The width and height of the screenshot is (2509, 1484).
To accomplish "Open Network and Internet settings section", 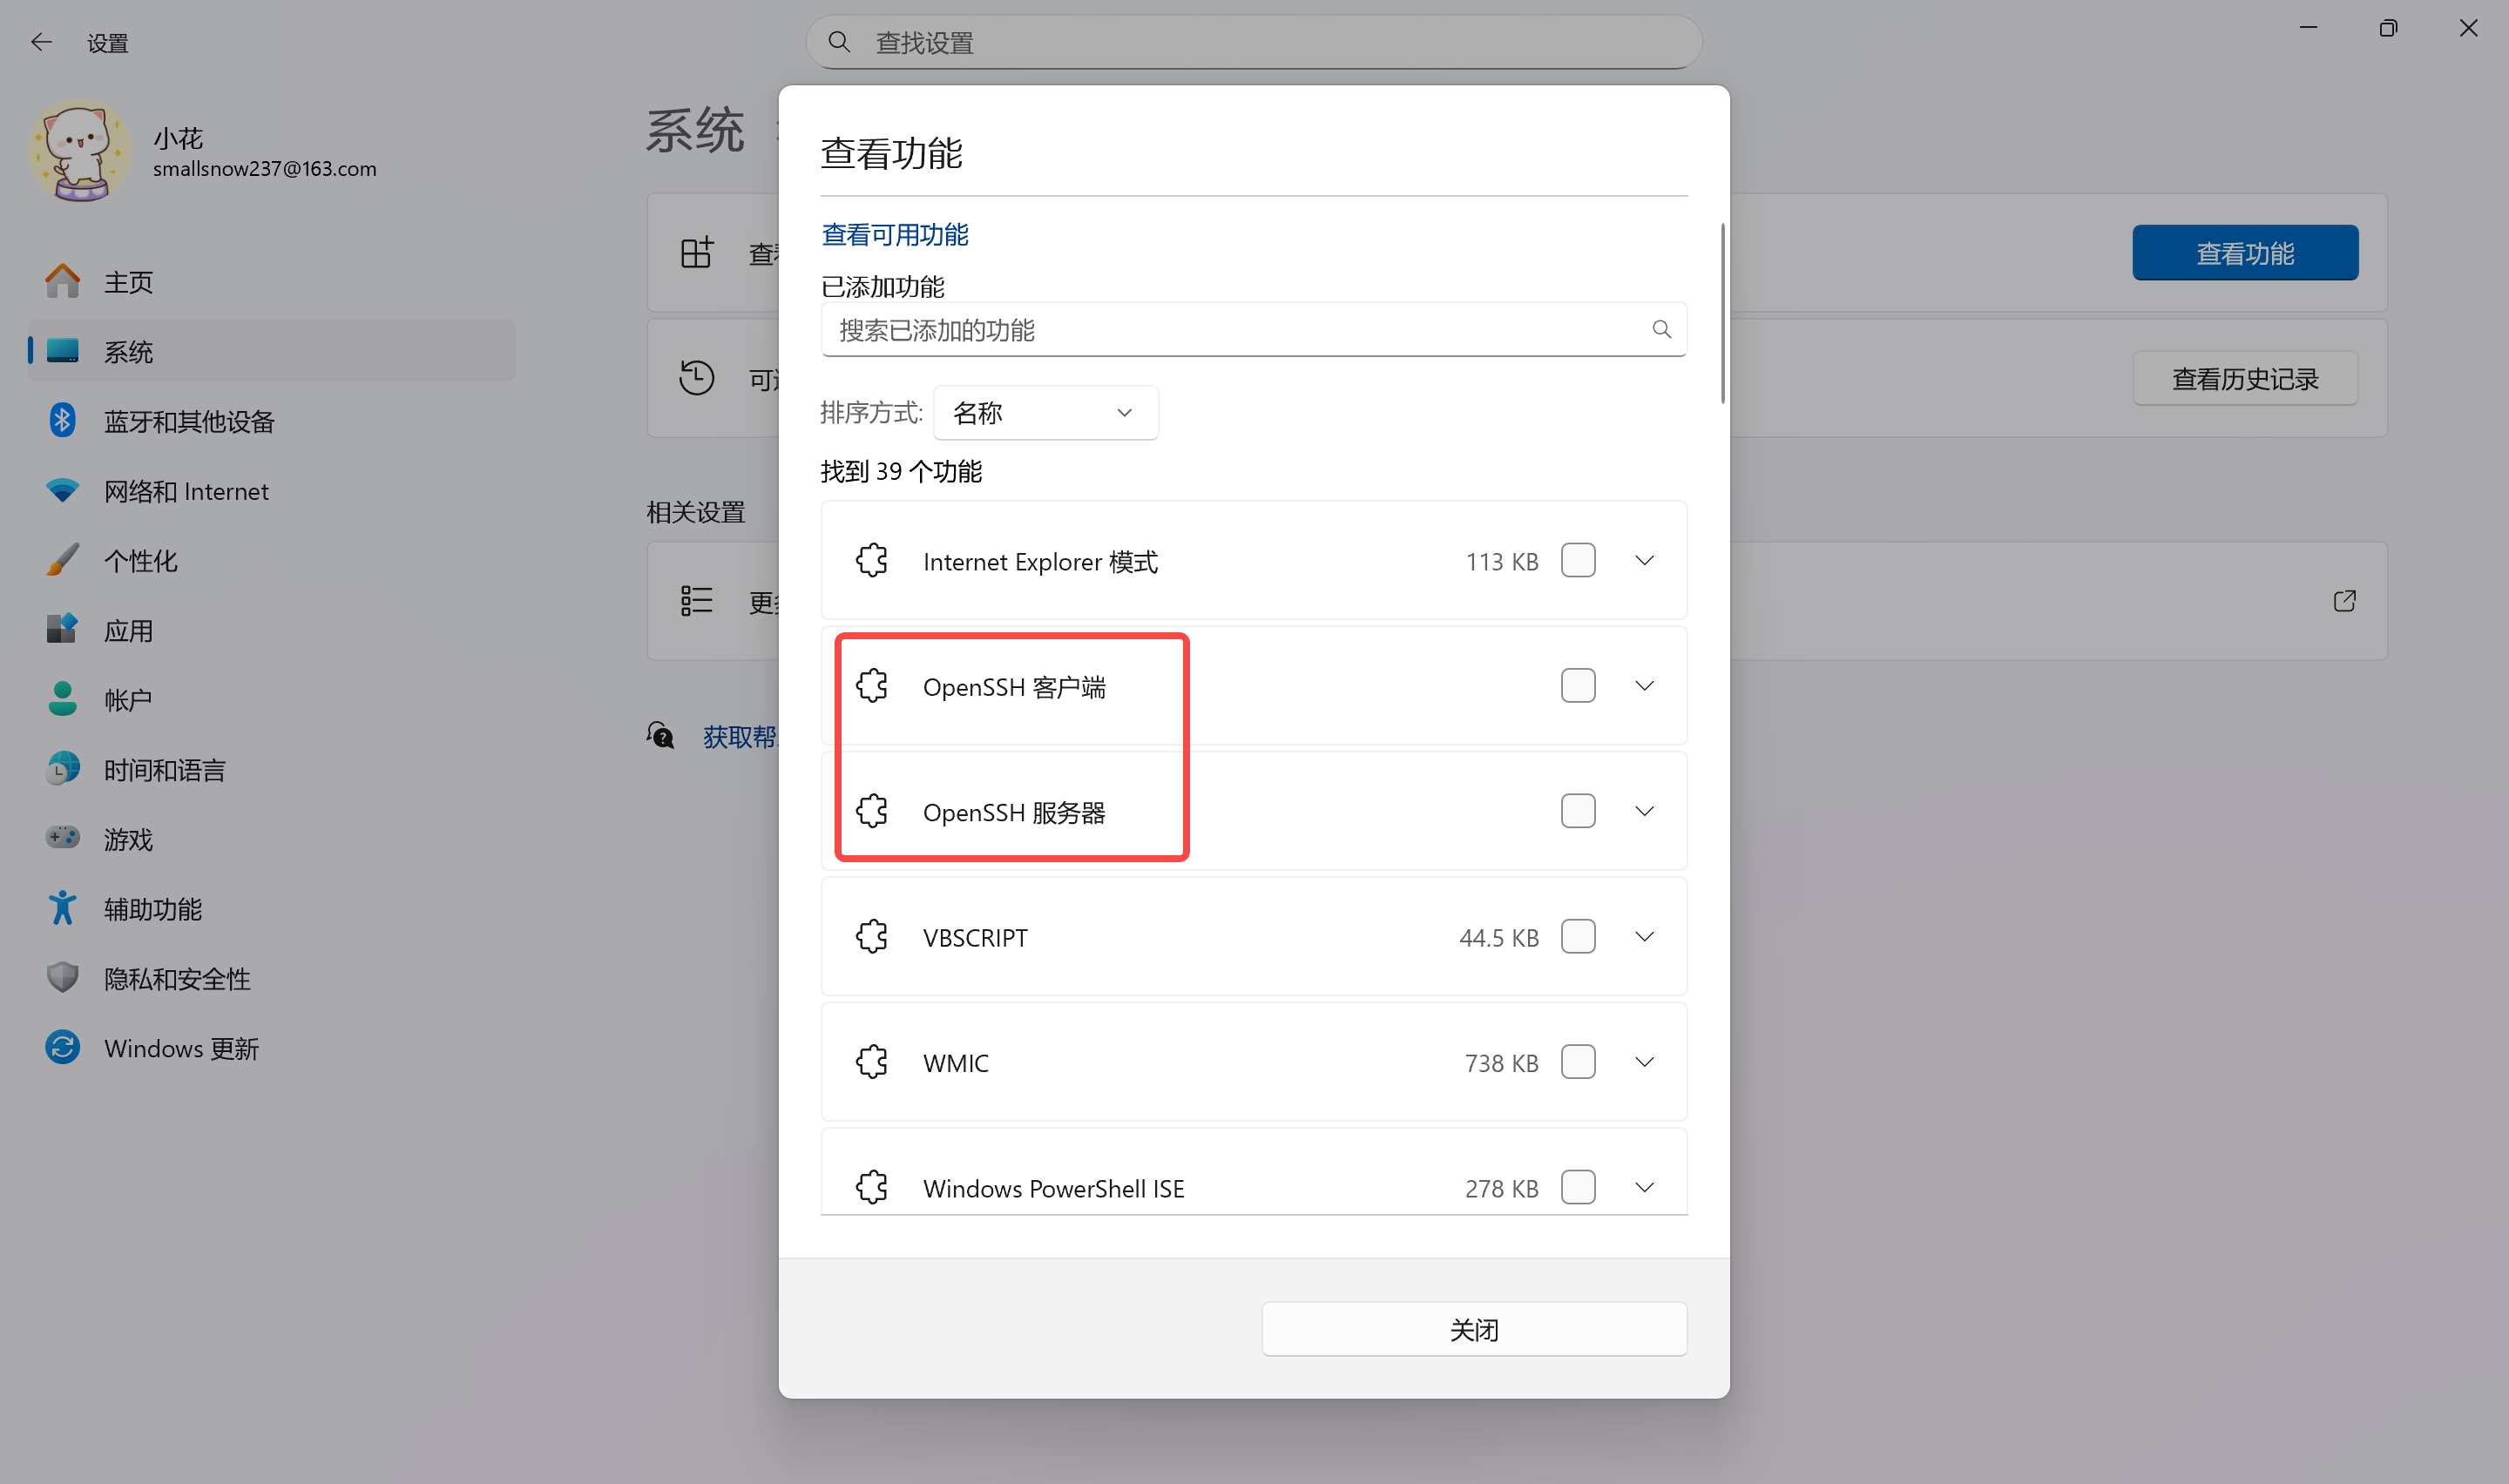I will click(186, 491).
